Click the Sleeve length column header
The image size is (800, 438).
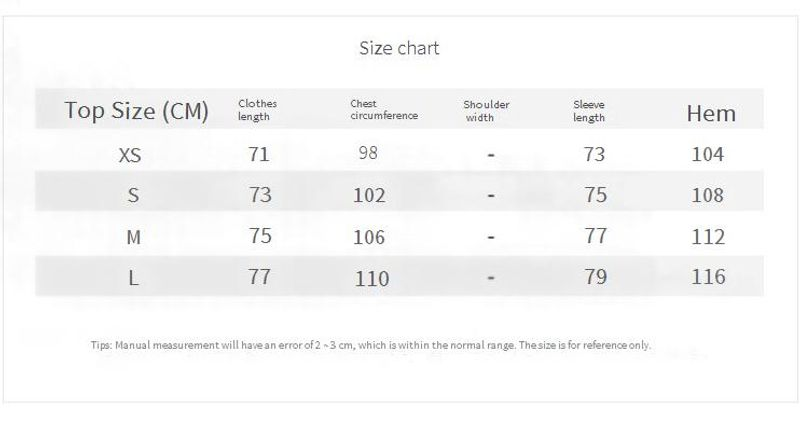pyautogui.click(x=589, y=110)
